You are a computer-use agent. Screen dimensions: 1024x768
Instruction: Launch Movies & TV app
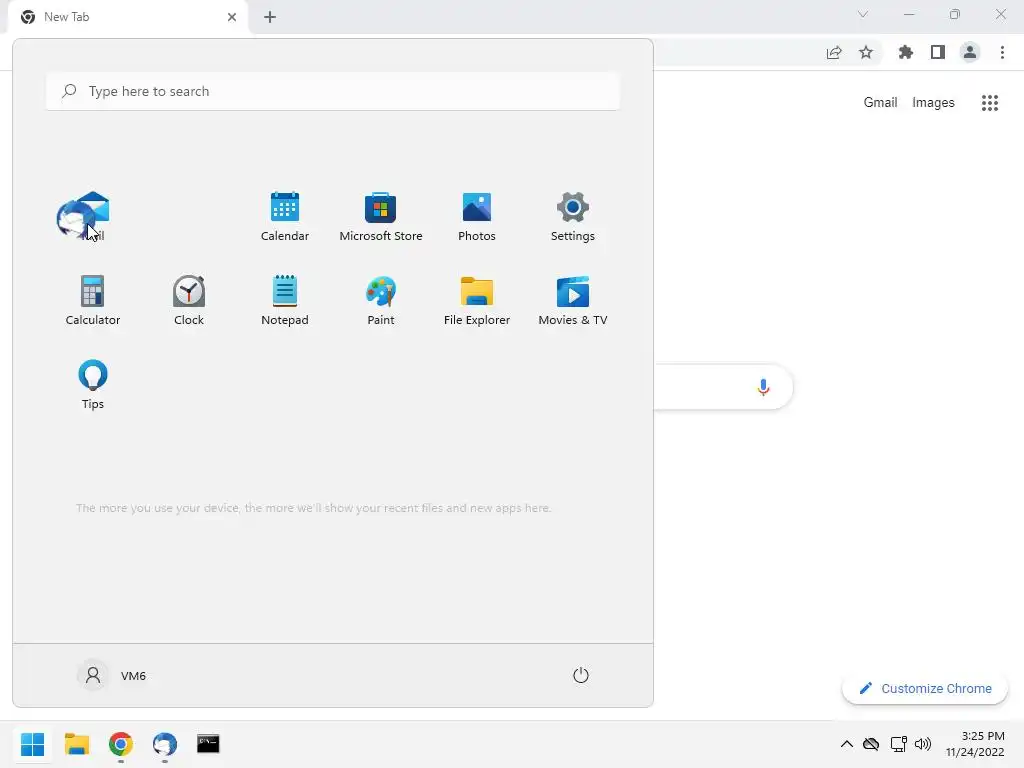coord(573,300)
